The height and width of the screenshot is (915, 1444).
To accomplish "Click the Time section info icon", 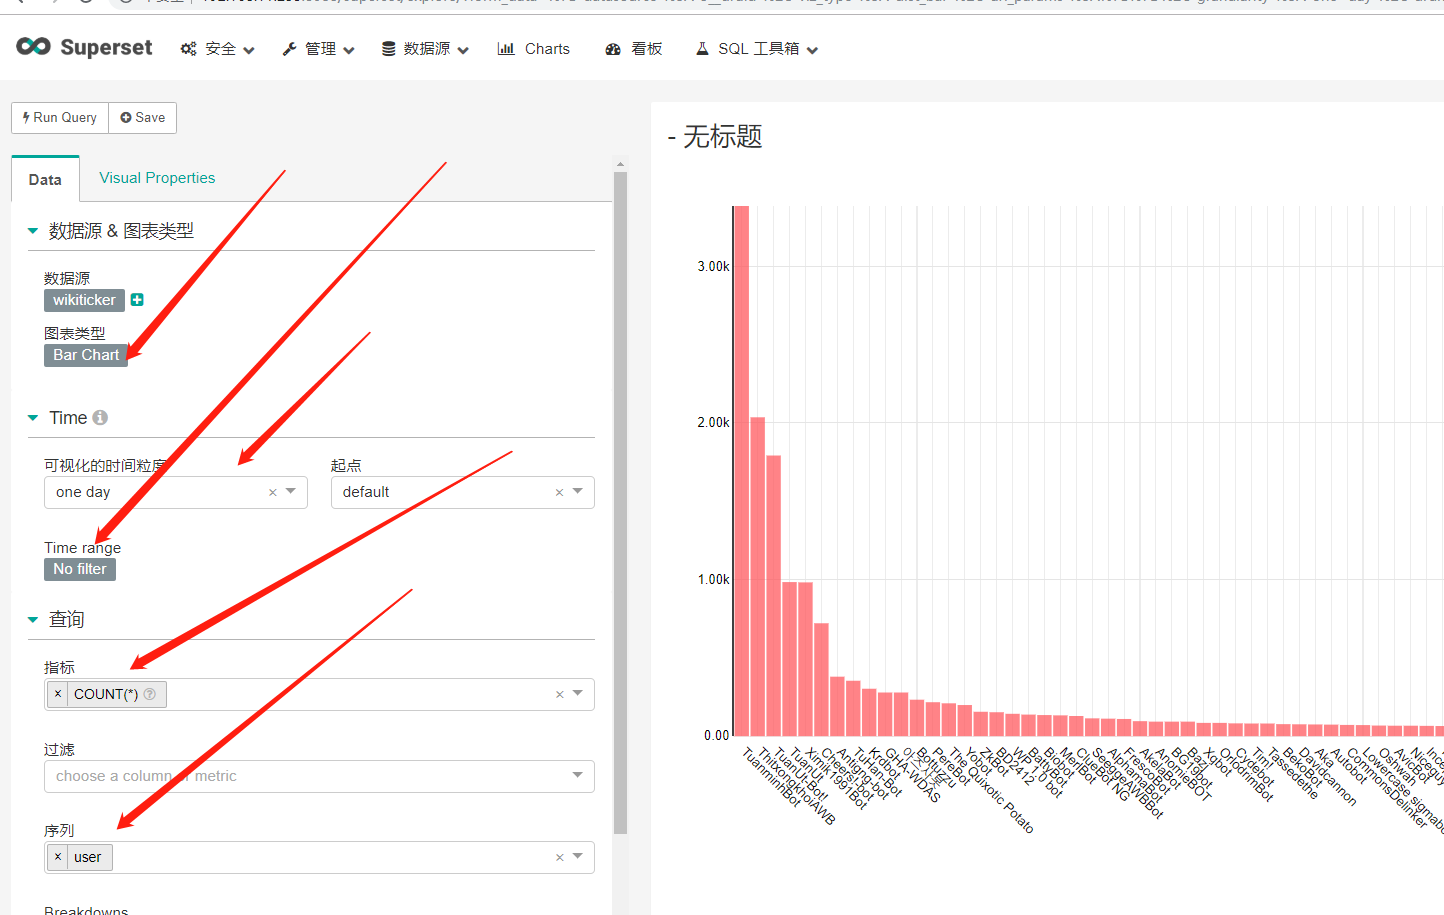I will click(x=100, y=418).
